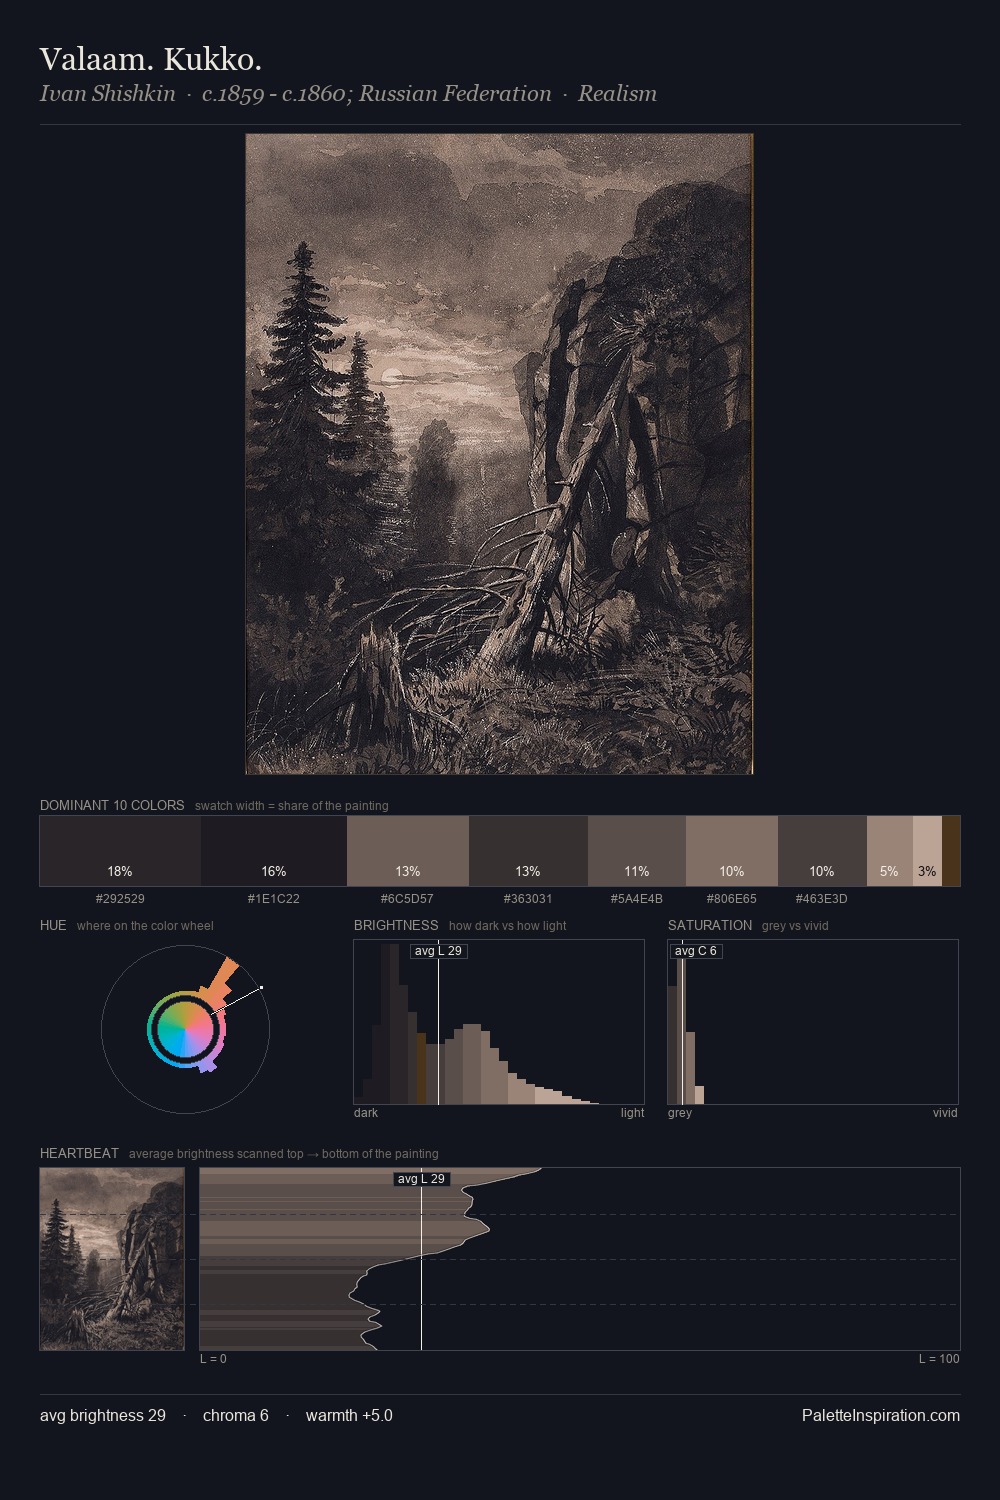Click the hex code text '#6C5D57'

pos(408,899)
